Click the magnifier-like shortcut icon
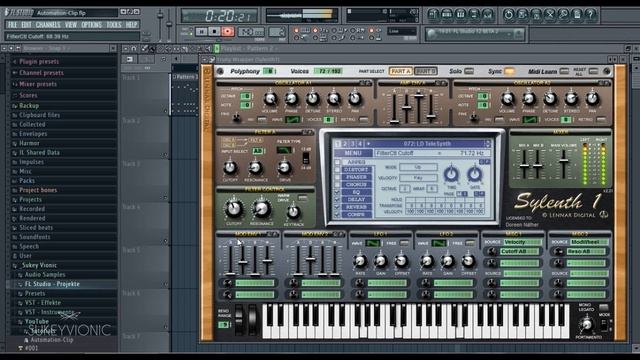 tap(563, 15)
